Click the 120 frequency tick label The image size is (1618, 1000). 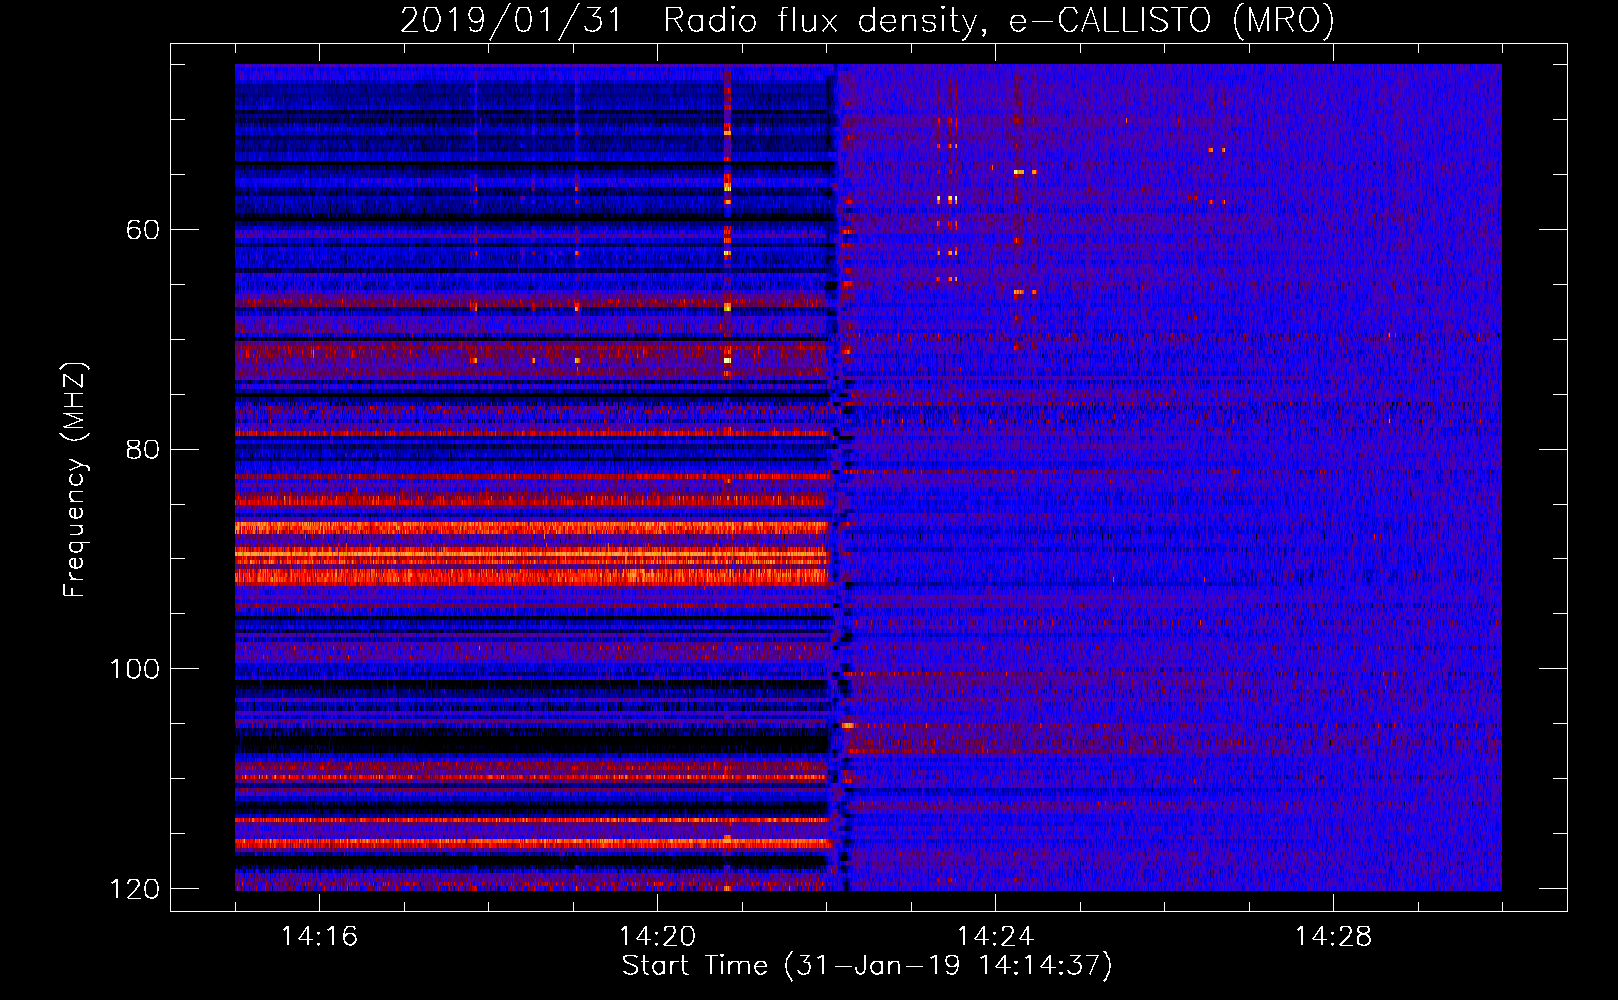(134, 889)
